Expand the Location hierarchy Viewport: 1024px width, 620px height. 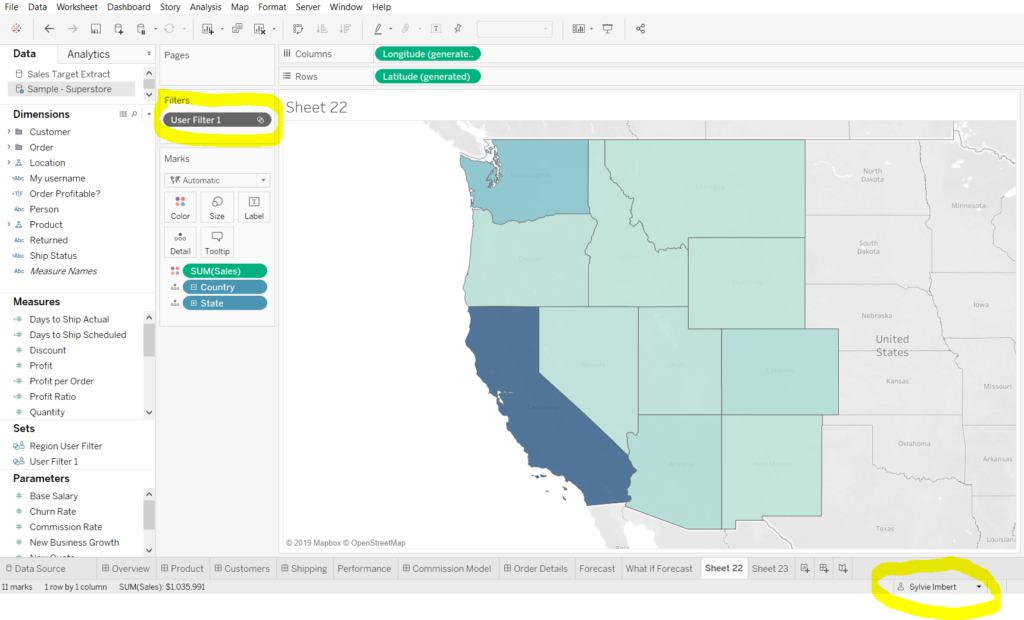[8, 163]
